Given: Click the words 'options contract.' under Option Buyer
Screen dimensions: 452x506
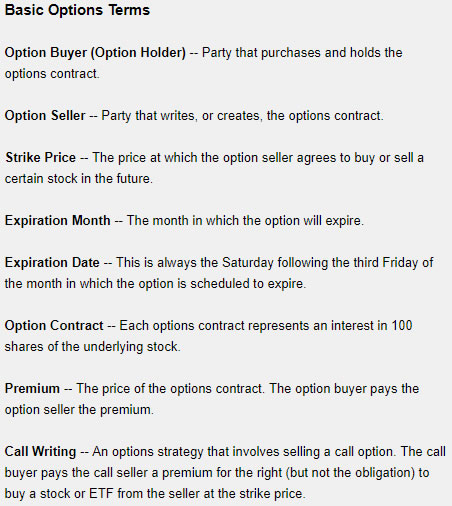Looking at the screenshot, I should click(52, 74).
